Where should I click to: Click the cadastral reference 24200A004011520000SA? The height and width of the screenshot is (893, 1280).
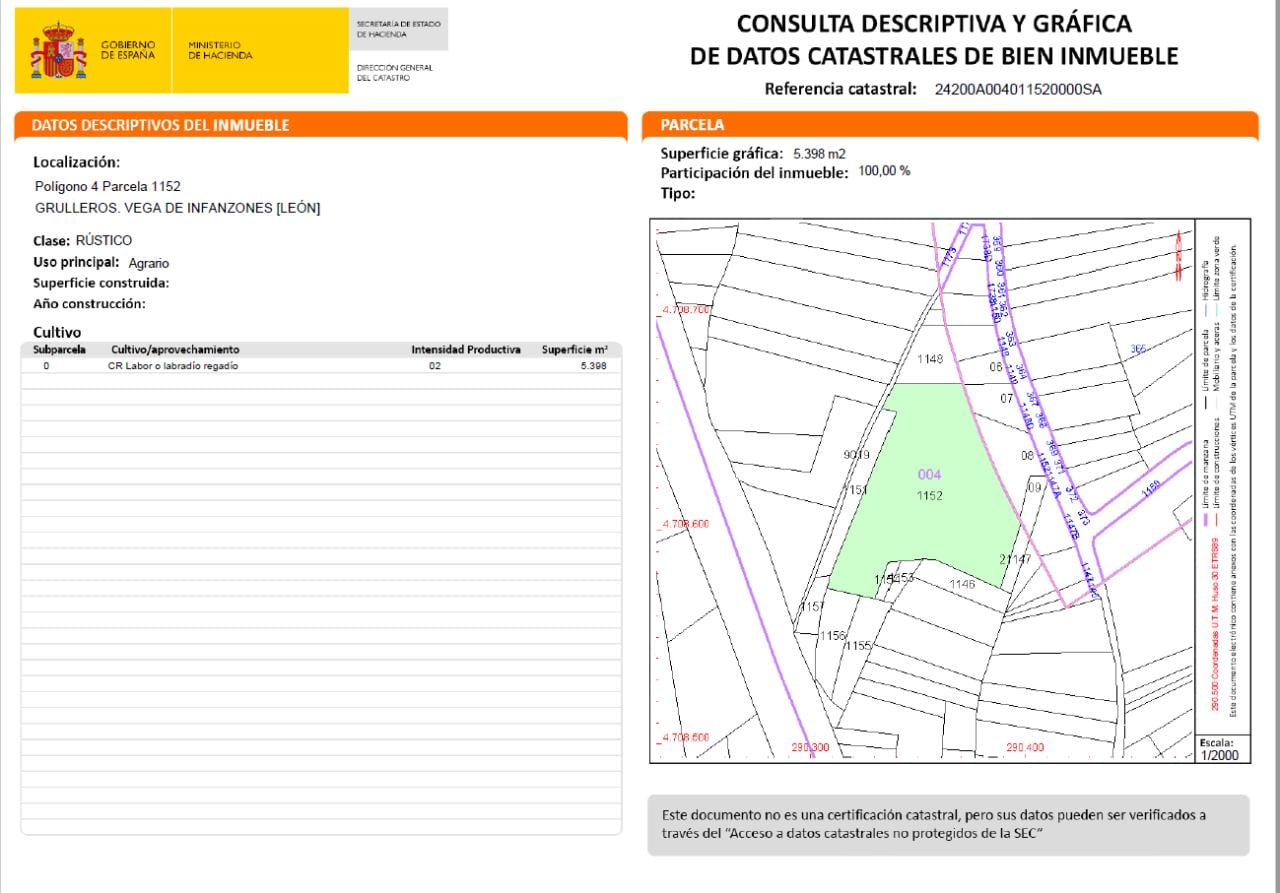(1018, 89)
